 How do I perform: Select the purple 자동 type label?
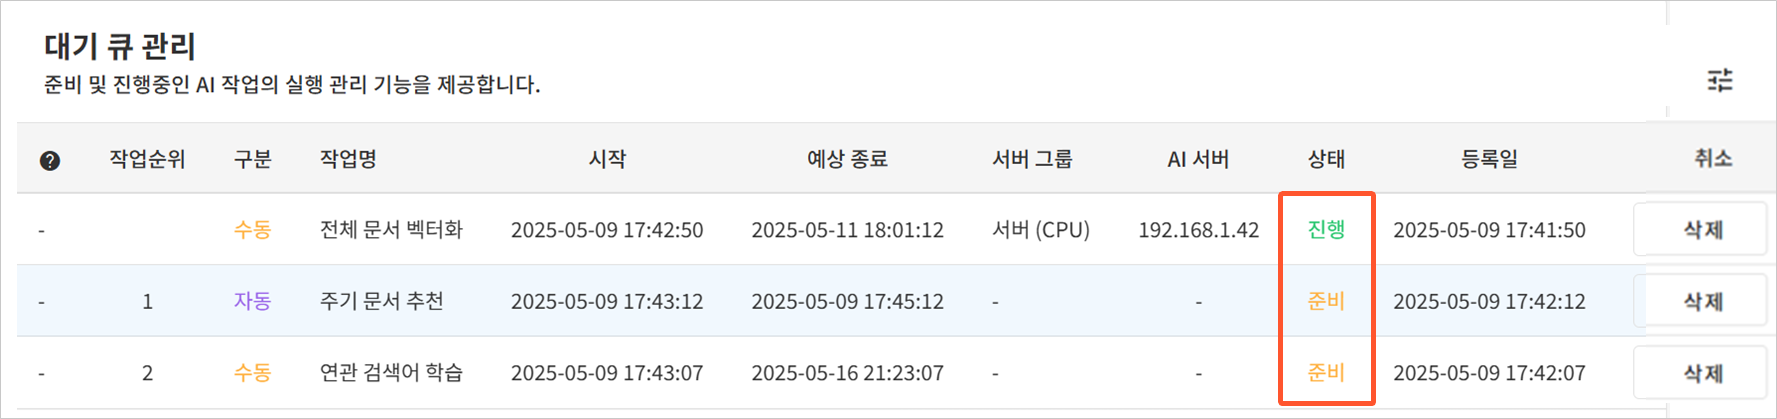point(252,301)
